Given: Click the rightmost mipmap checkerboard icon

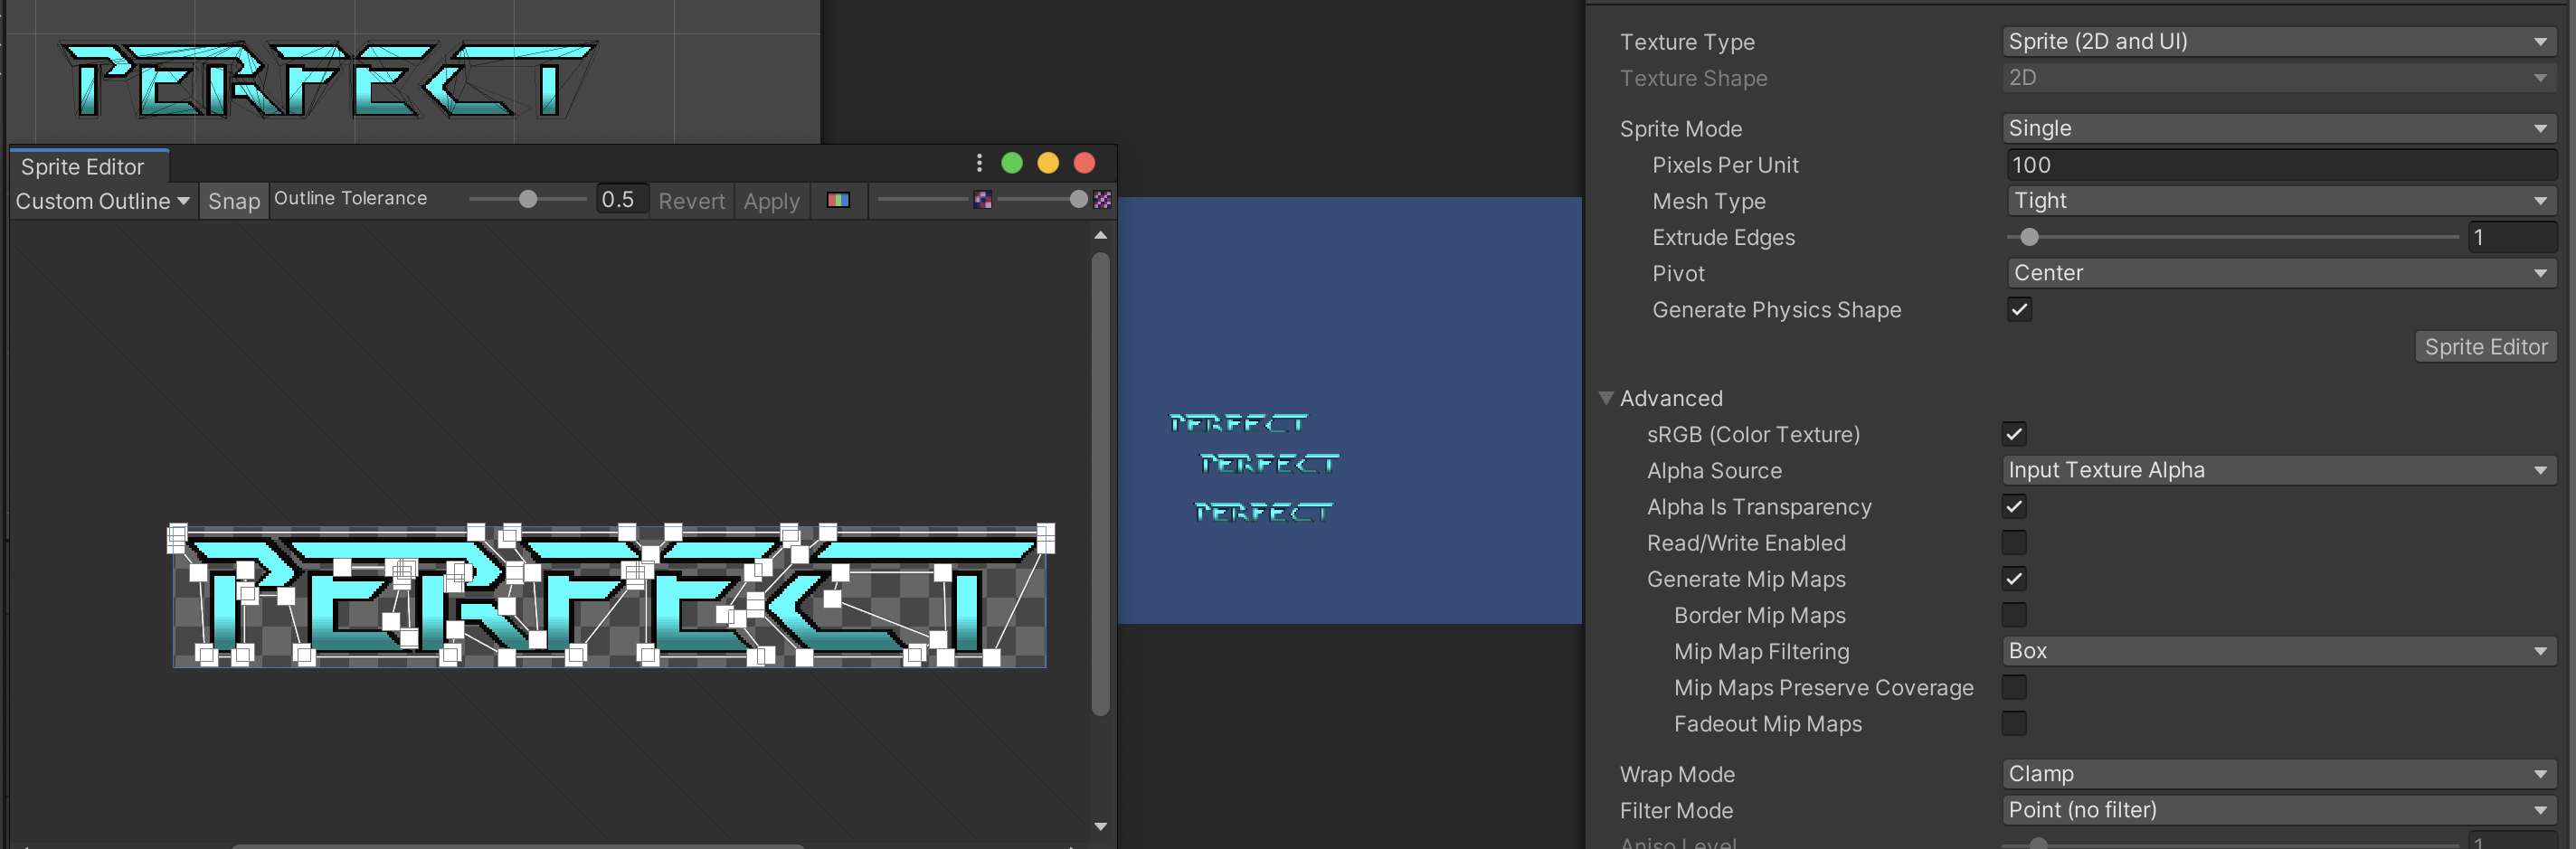Looking at the screenshot, I should 1101,200.
